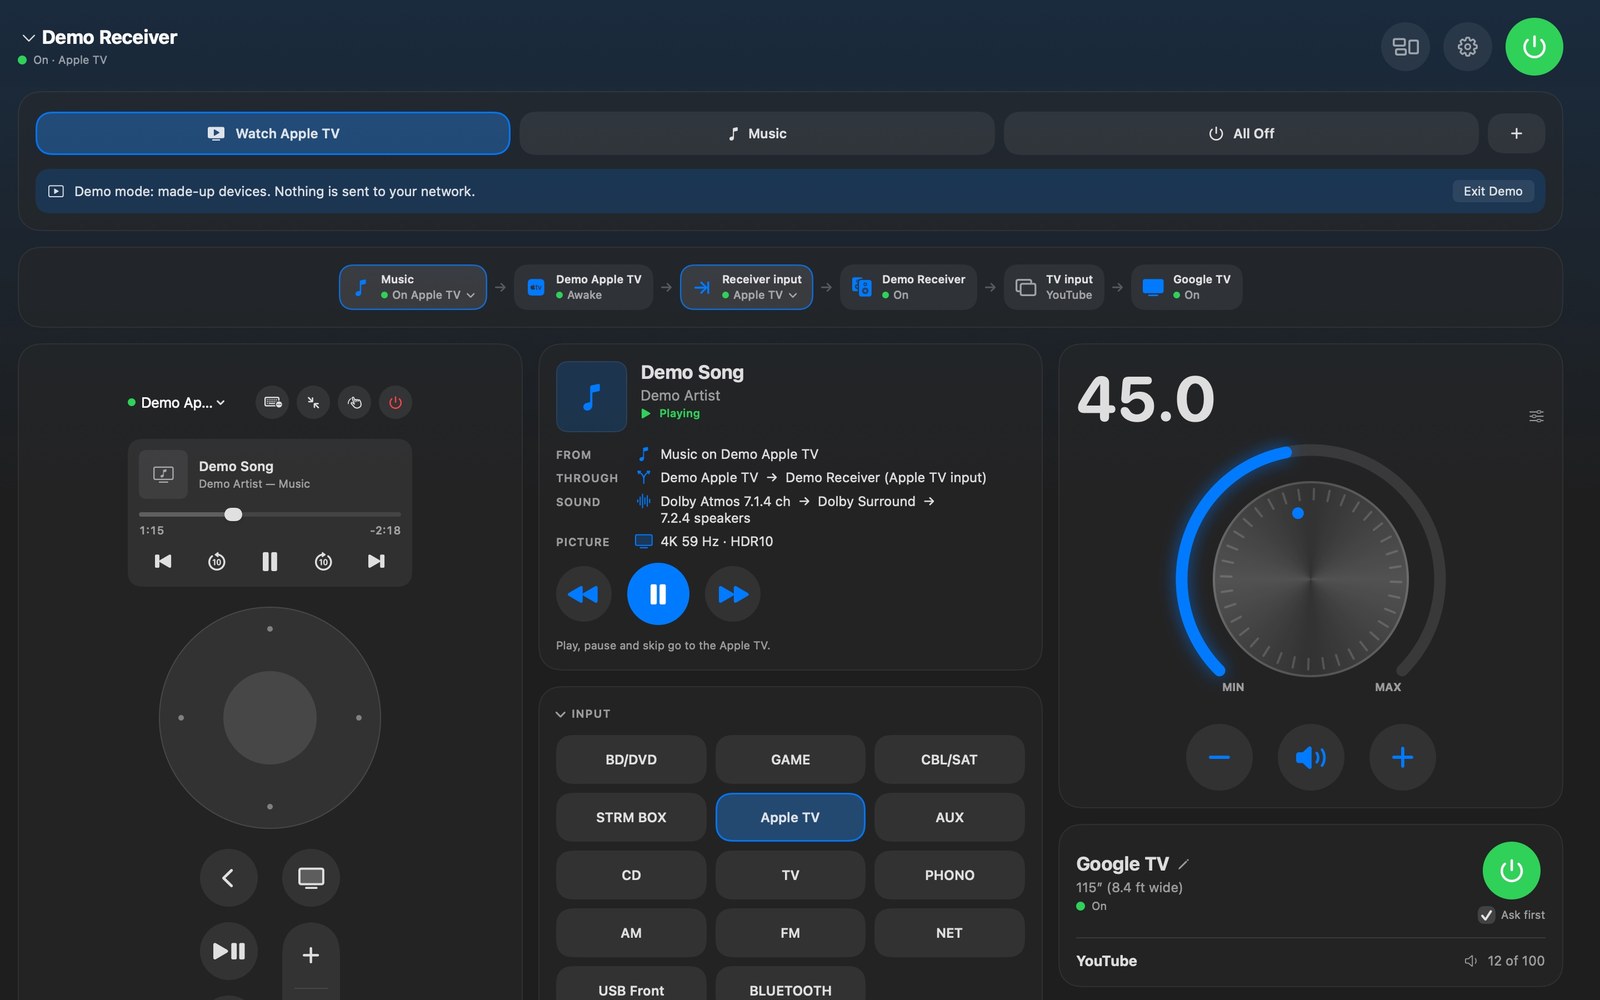Open the volume options sliders icon

coord(1536,416)
